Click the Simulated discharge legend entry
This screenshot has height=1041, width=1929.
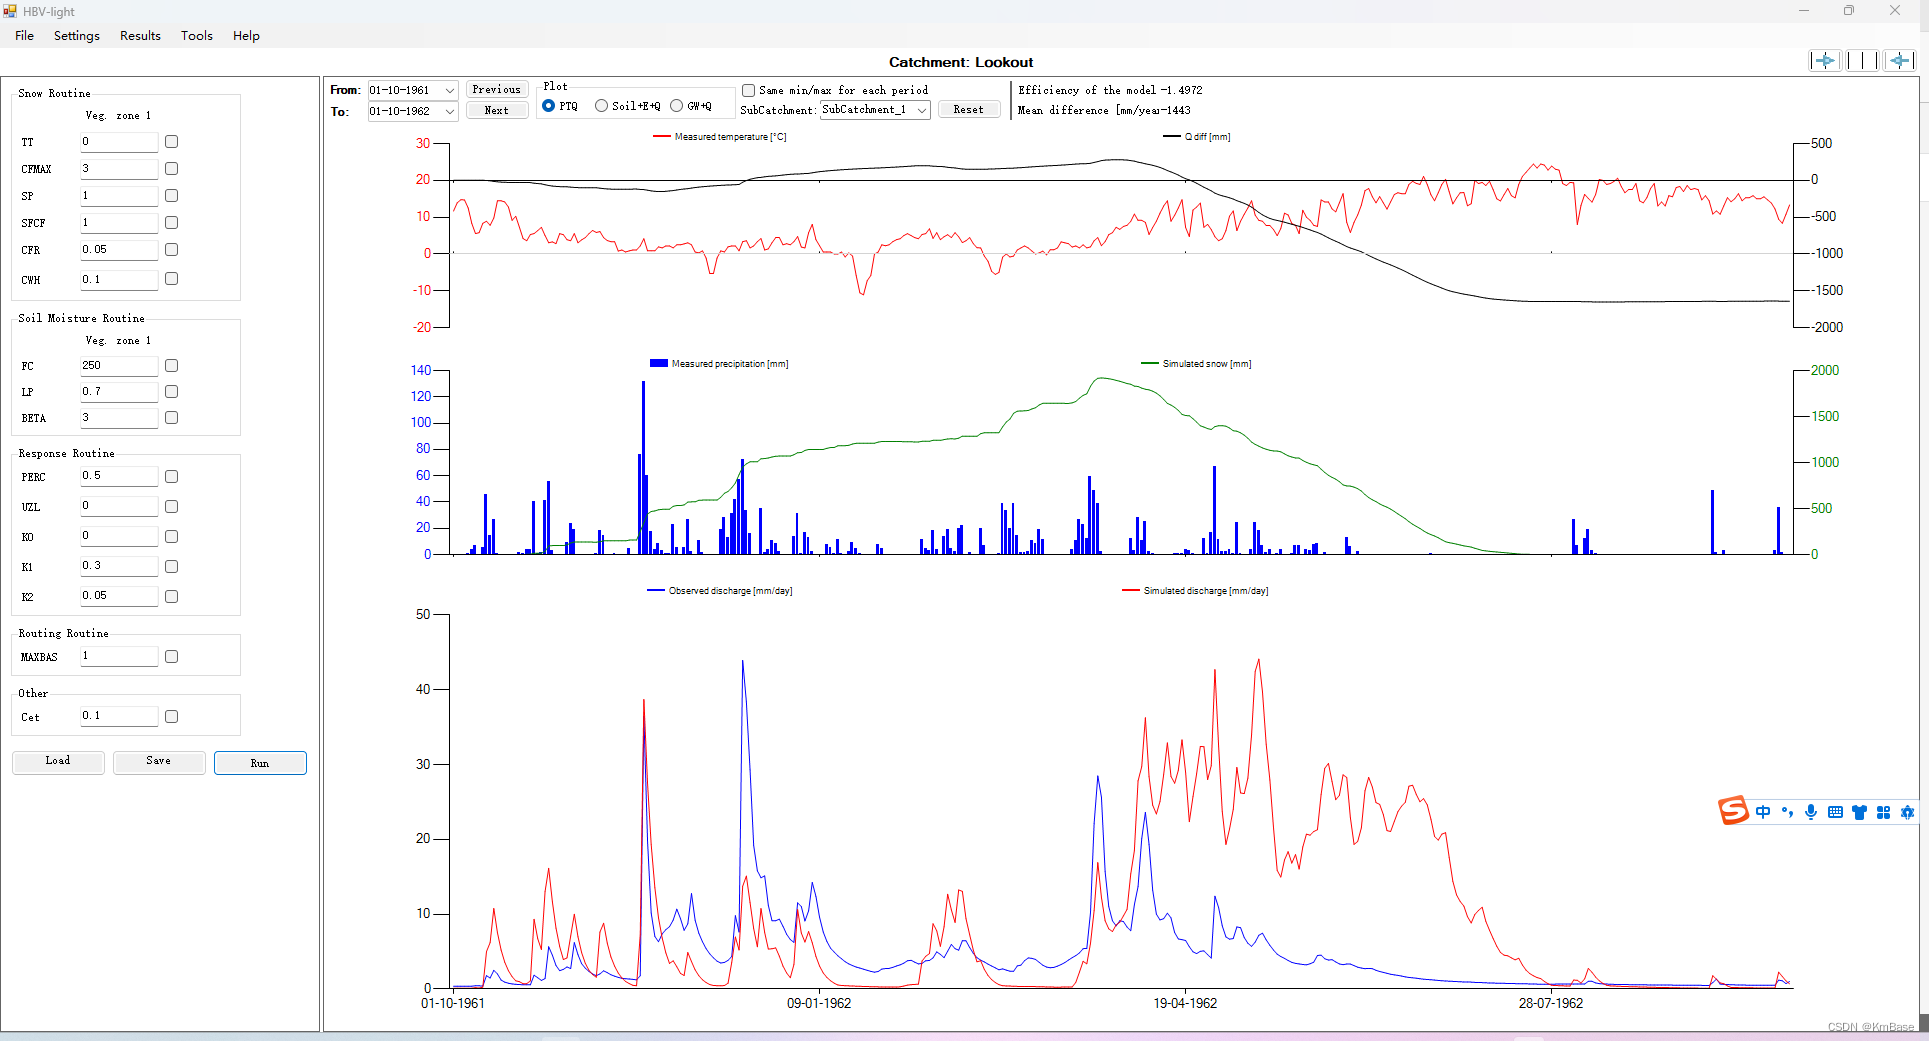(x=1196, y=591)
